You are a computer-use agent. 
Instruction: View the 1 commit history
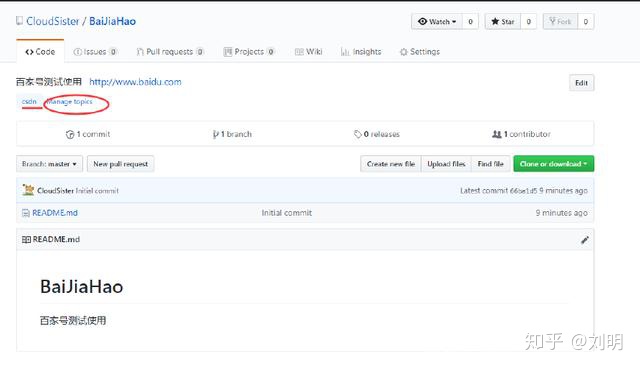88,134
